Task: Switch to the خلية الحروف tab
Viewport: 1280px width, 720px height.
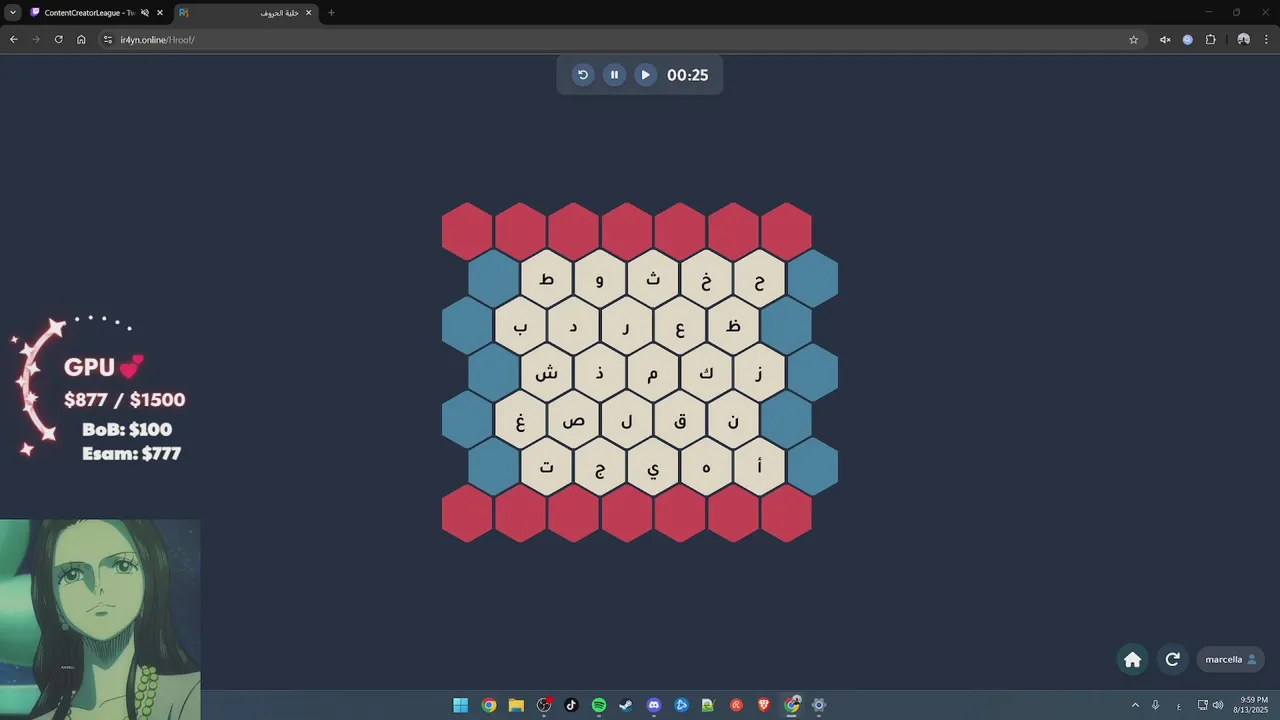Action: point(245,13)
